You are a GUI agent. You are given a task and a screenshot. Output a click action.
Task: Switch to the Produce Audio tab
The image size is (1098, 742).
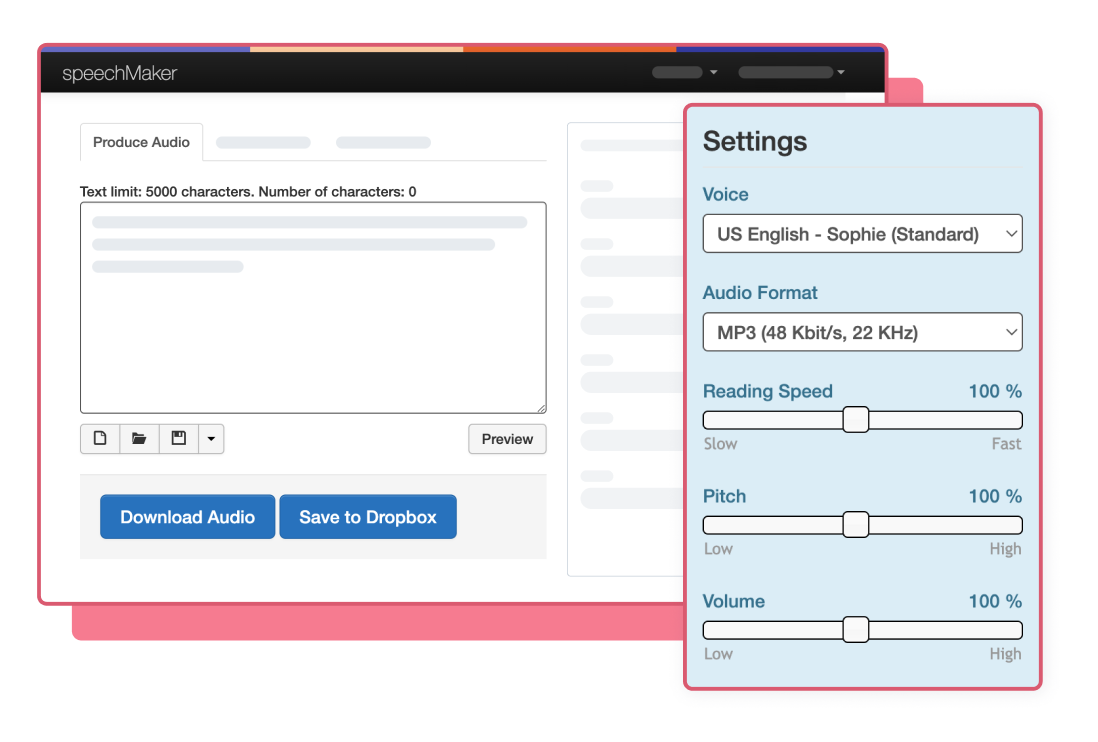141,142
